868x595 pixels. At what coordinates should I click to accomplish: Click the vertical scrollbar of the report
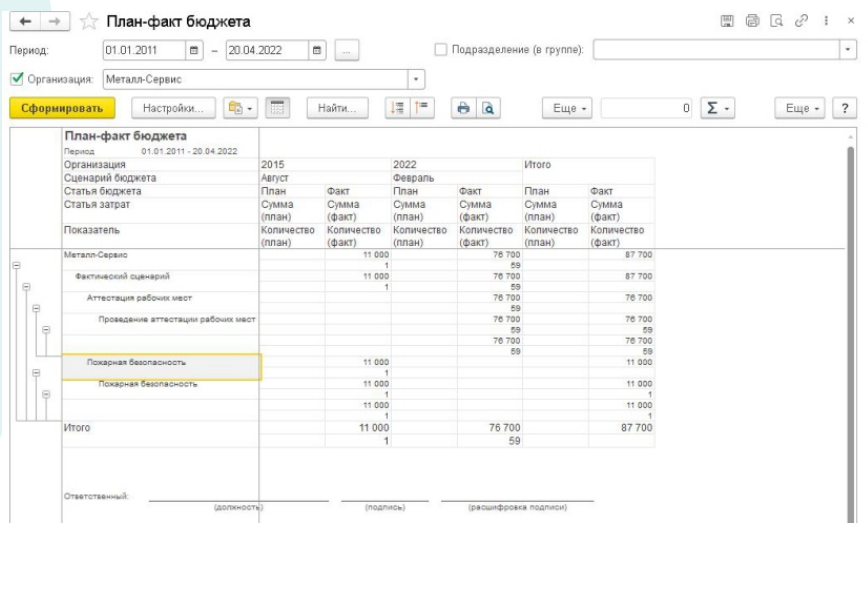(x=851, y=332)
